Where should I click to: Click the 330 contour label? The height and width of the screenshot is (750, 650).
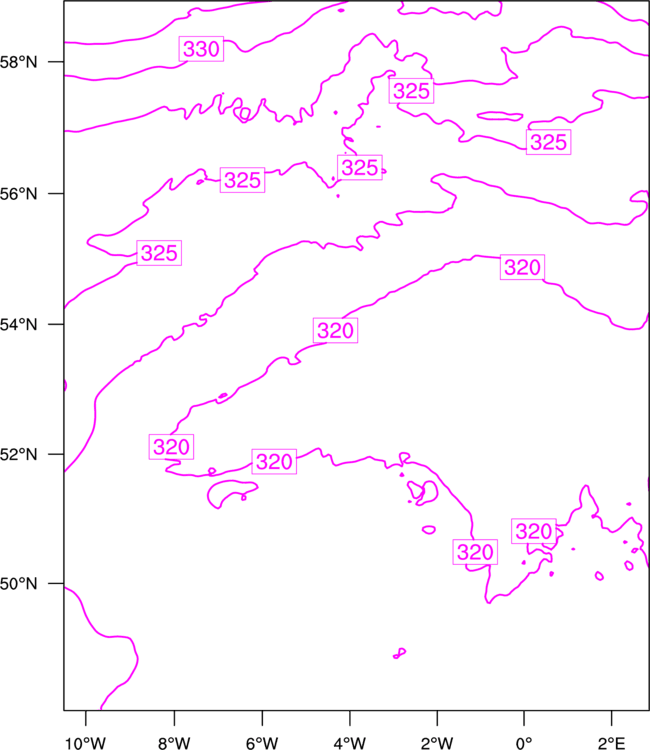201,49
